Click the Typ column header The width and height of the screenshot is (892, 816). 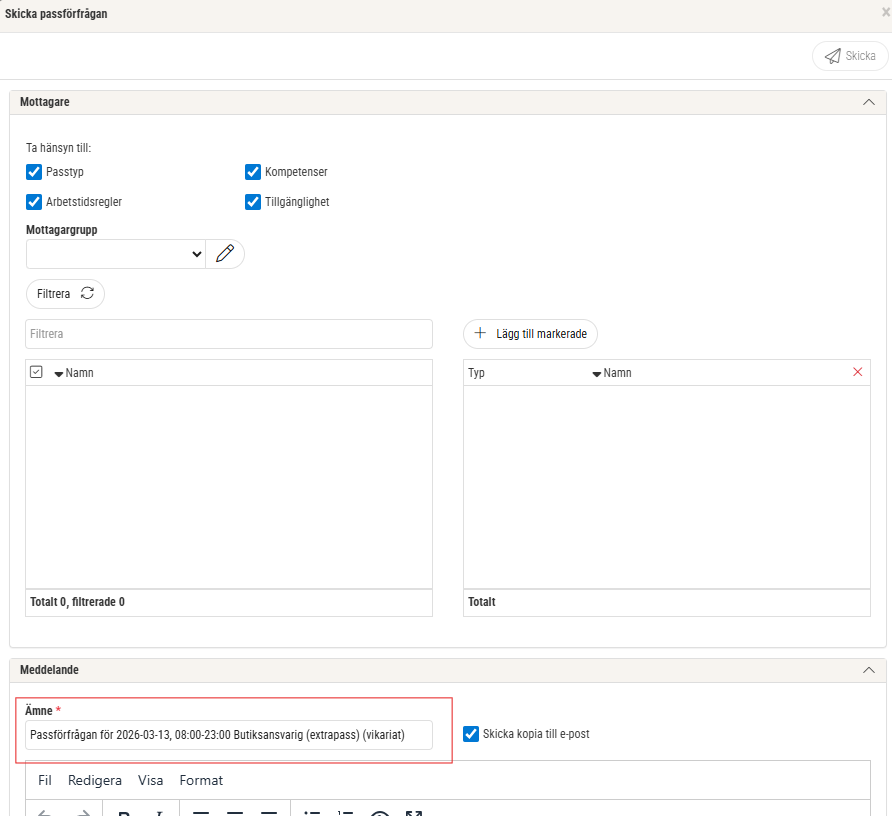tap(476, 373)
